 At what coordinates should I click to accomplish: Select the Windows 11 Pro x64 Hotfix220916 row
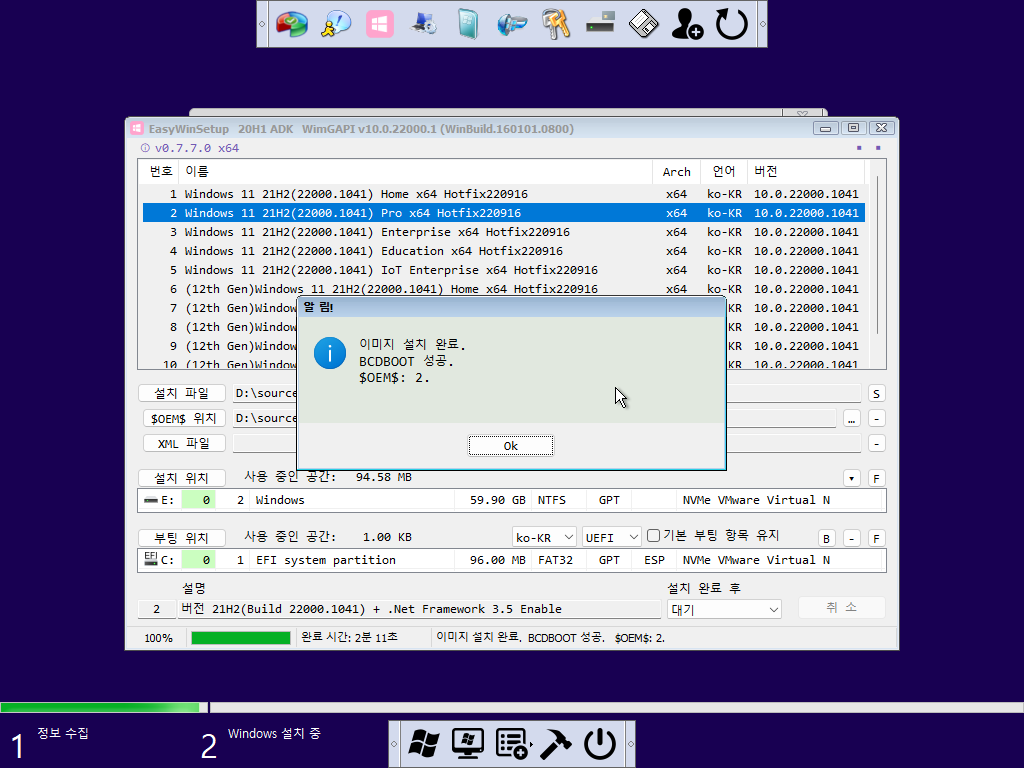504,213
